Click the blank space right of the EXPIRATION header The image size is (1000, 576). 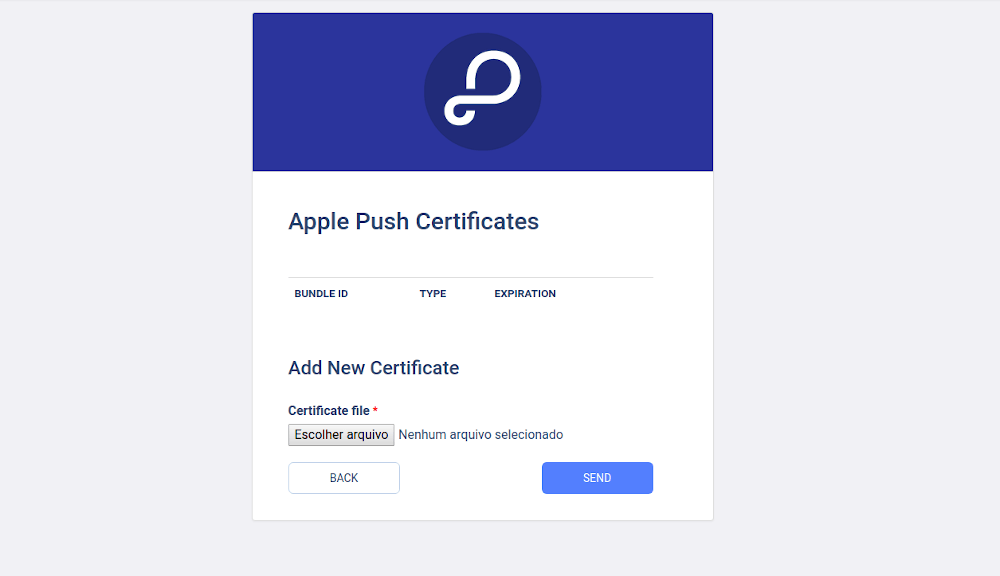click(x=606, y=293)
